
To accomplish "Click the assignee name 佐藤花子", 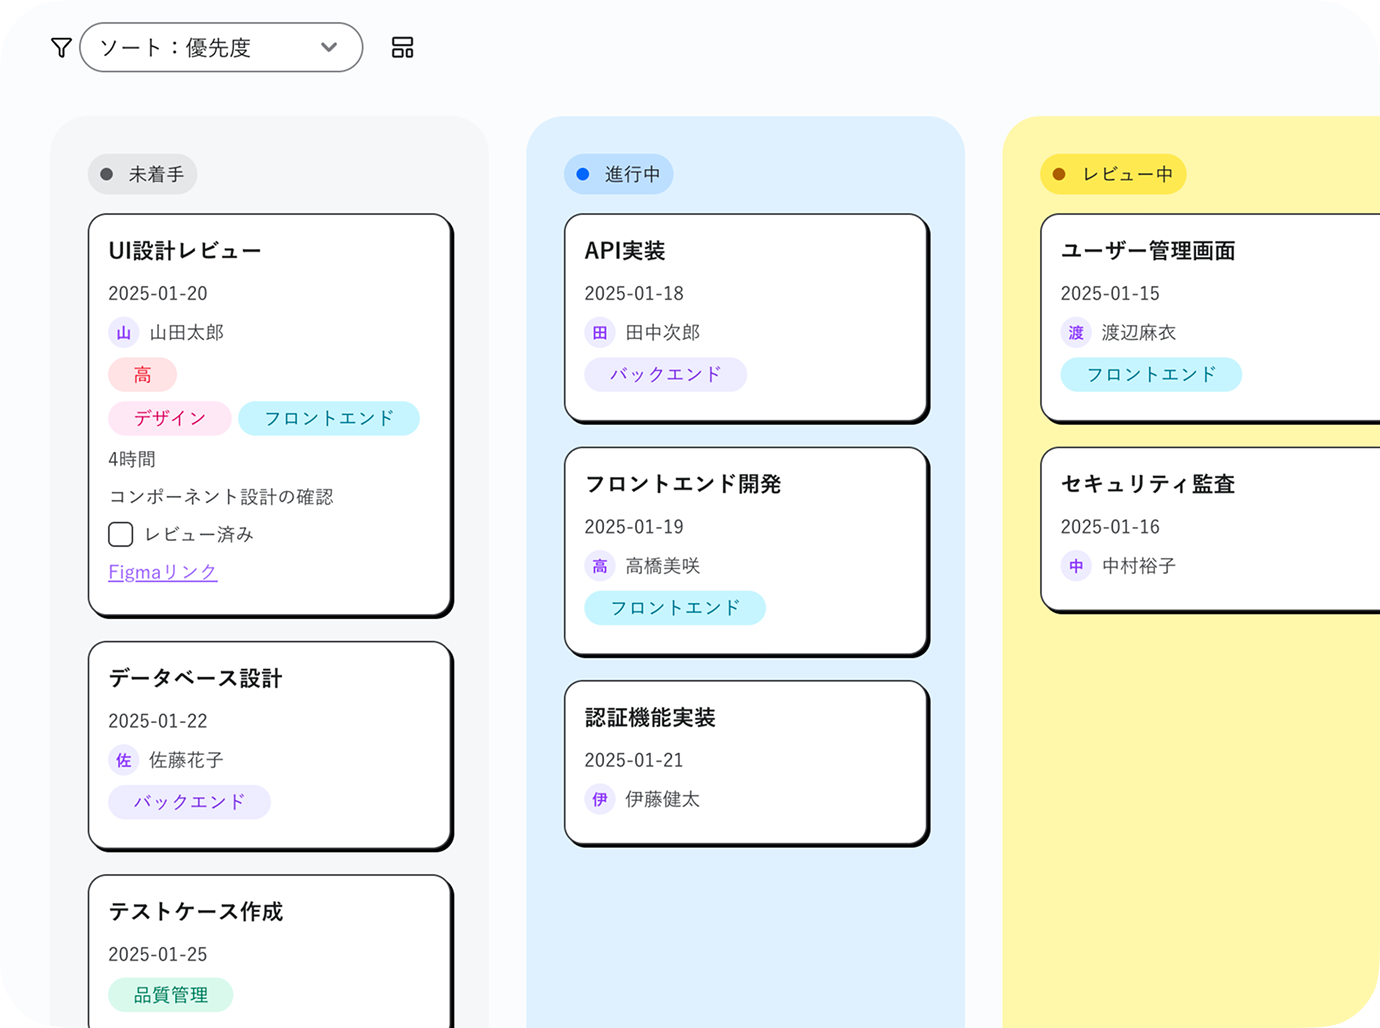I will click(x=186, y=760).
